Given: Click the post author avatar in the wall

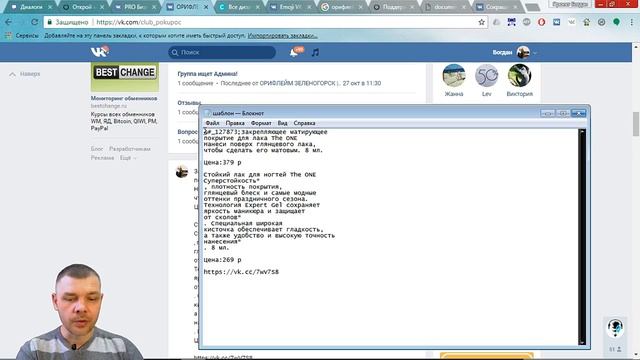Looking at the screenshot, I should click(x=182, y=172).
